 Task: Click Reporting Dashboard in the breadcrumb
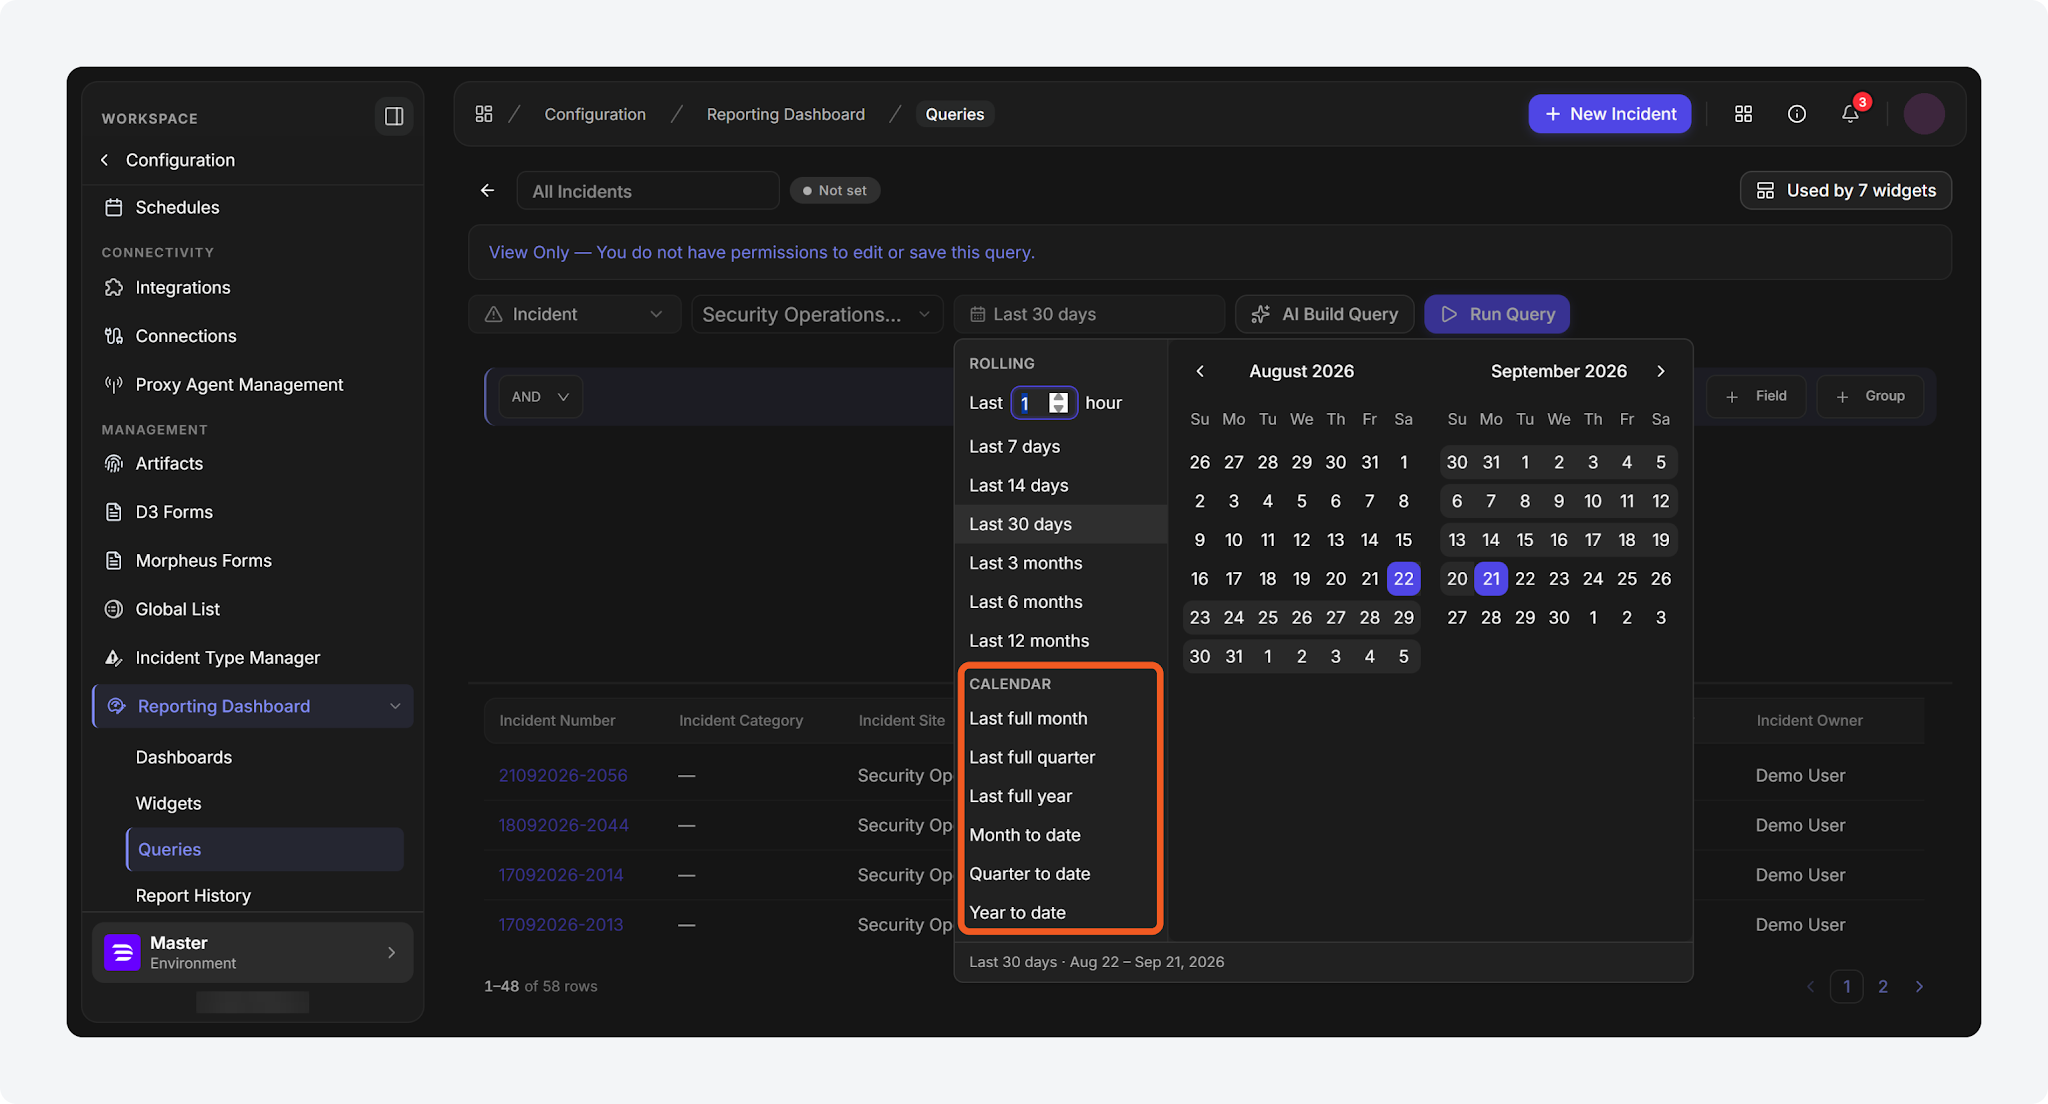785,114
